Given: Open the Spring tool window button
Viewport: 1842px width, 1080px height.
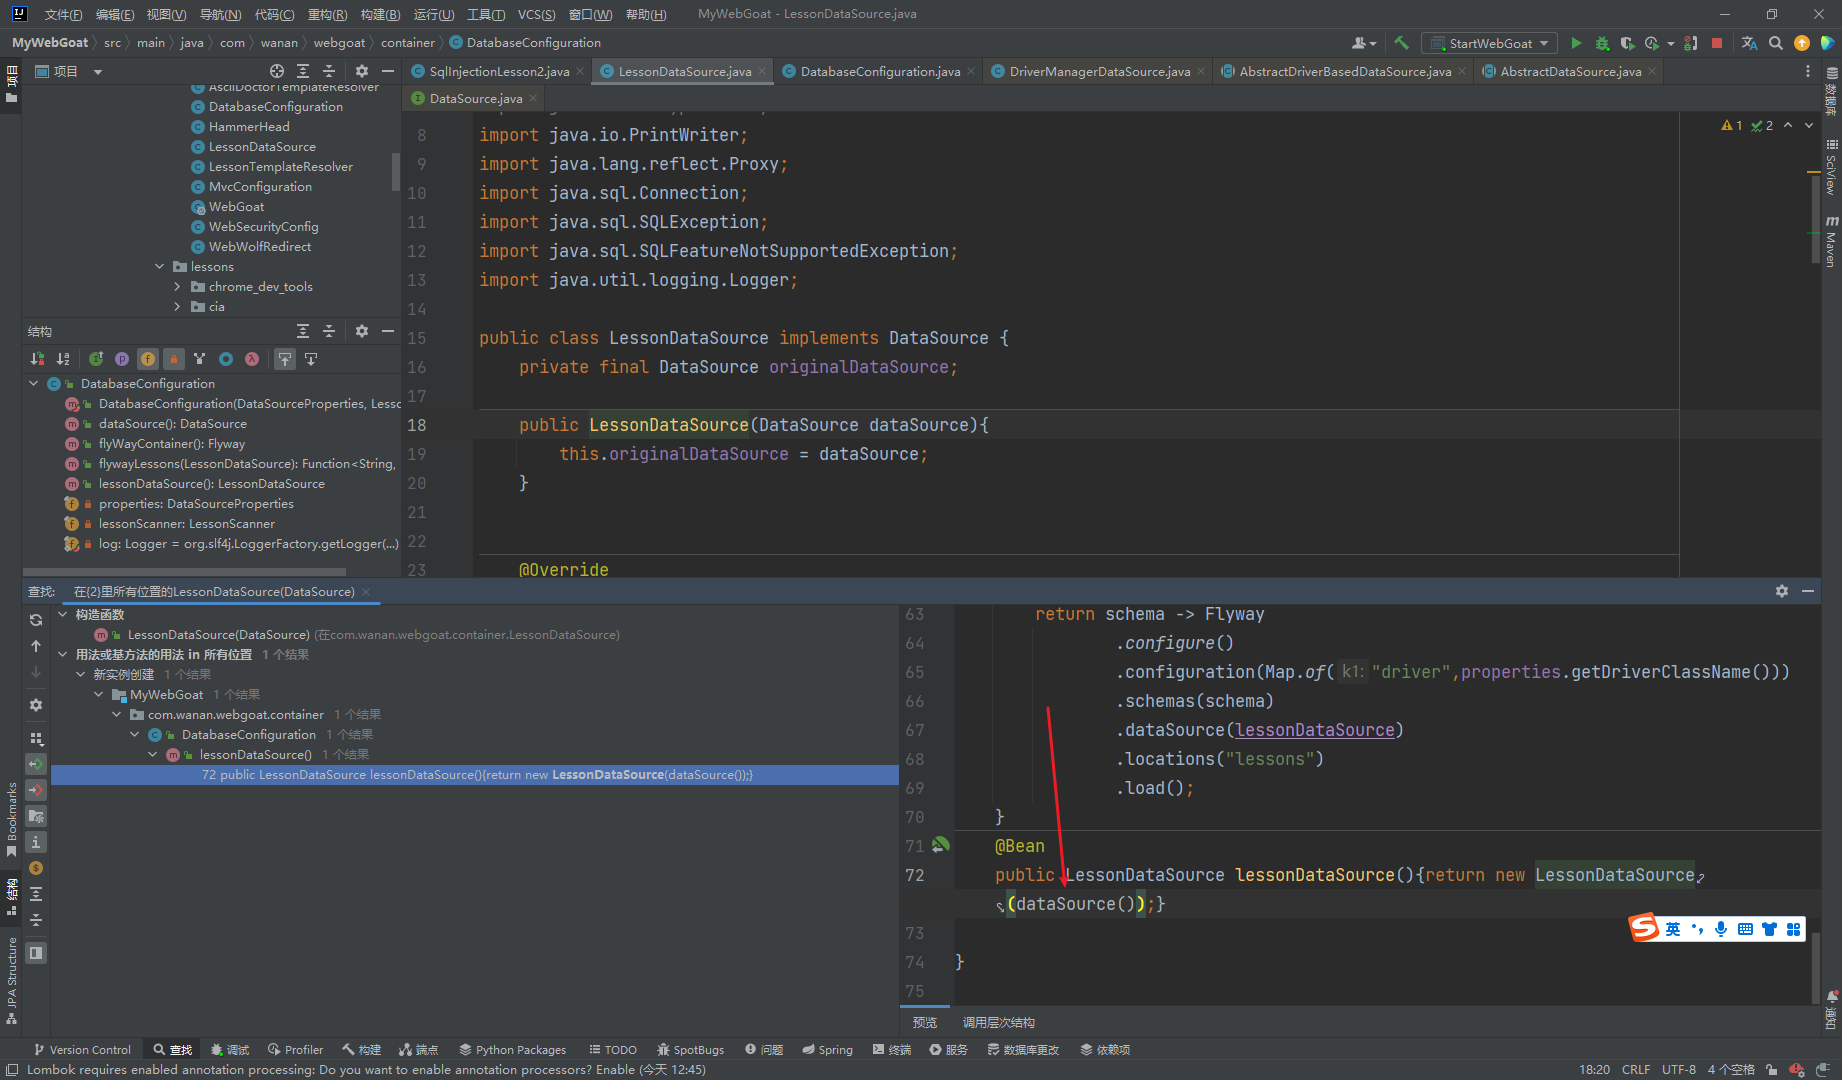Looking at the screenshot, I should [x=827, y=1049].
